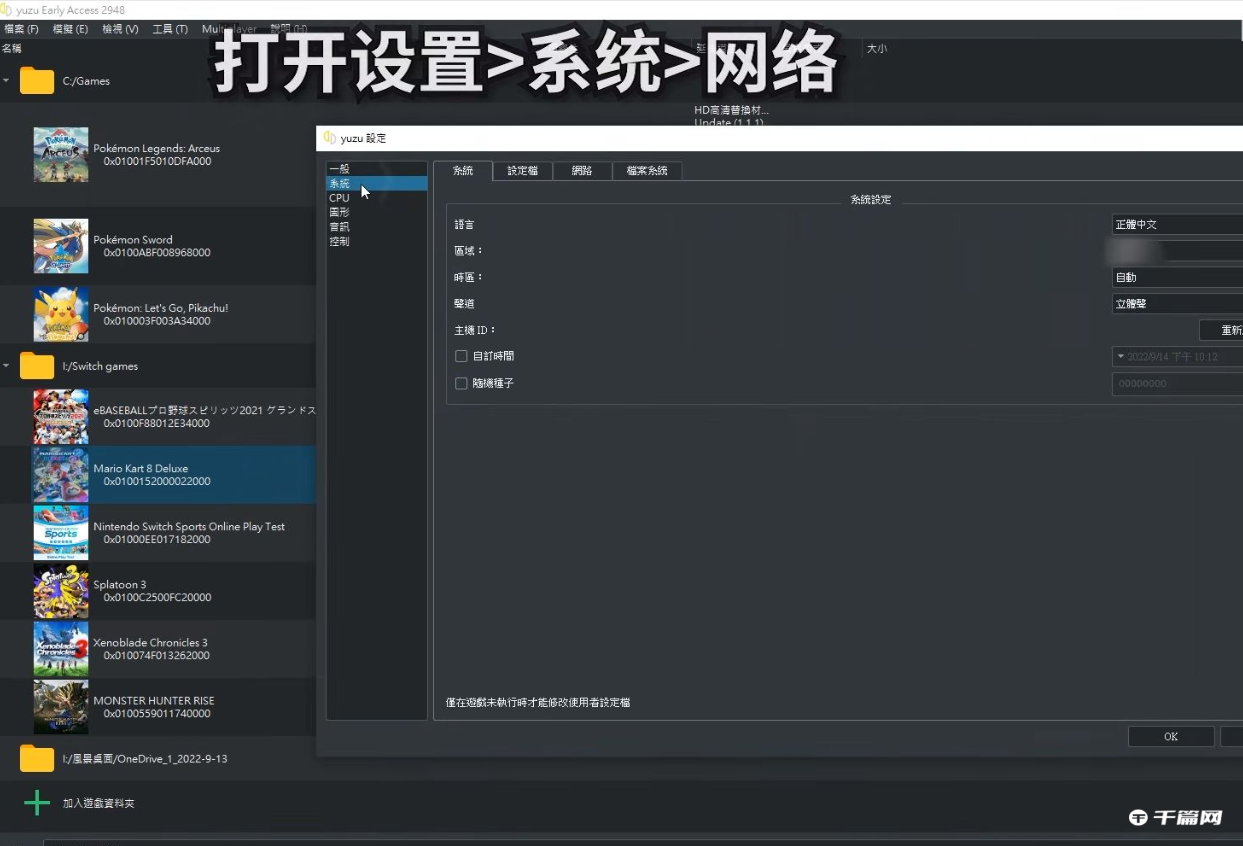This screenshot has width=1243, height=846.
Task: Select the Mario Kart 8 Deluxe cover icon
Action: tap(60, 474)
